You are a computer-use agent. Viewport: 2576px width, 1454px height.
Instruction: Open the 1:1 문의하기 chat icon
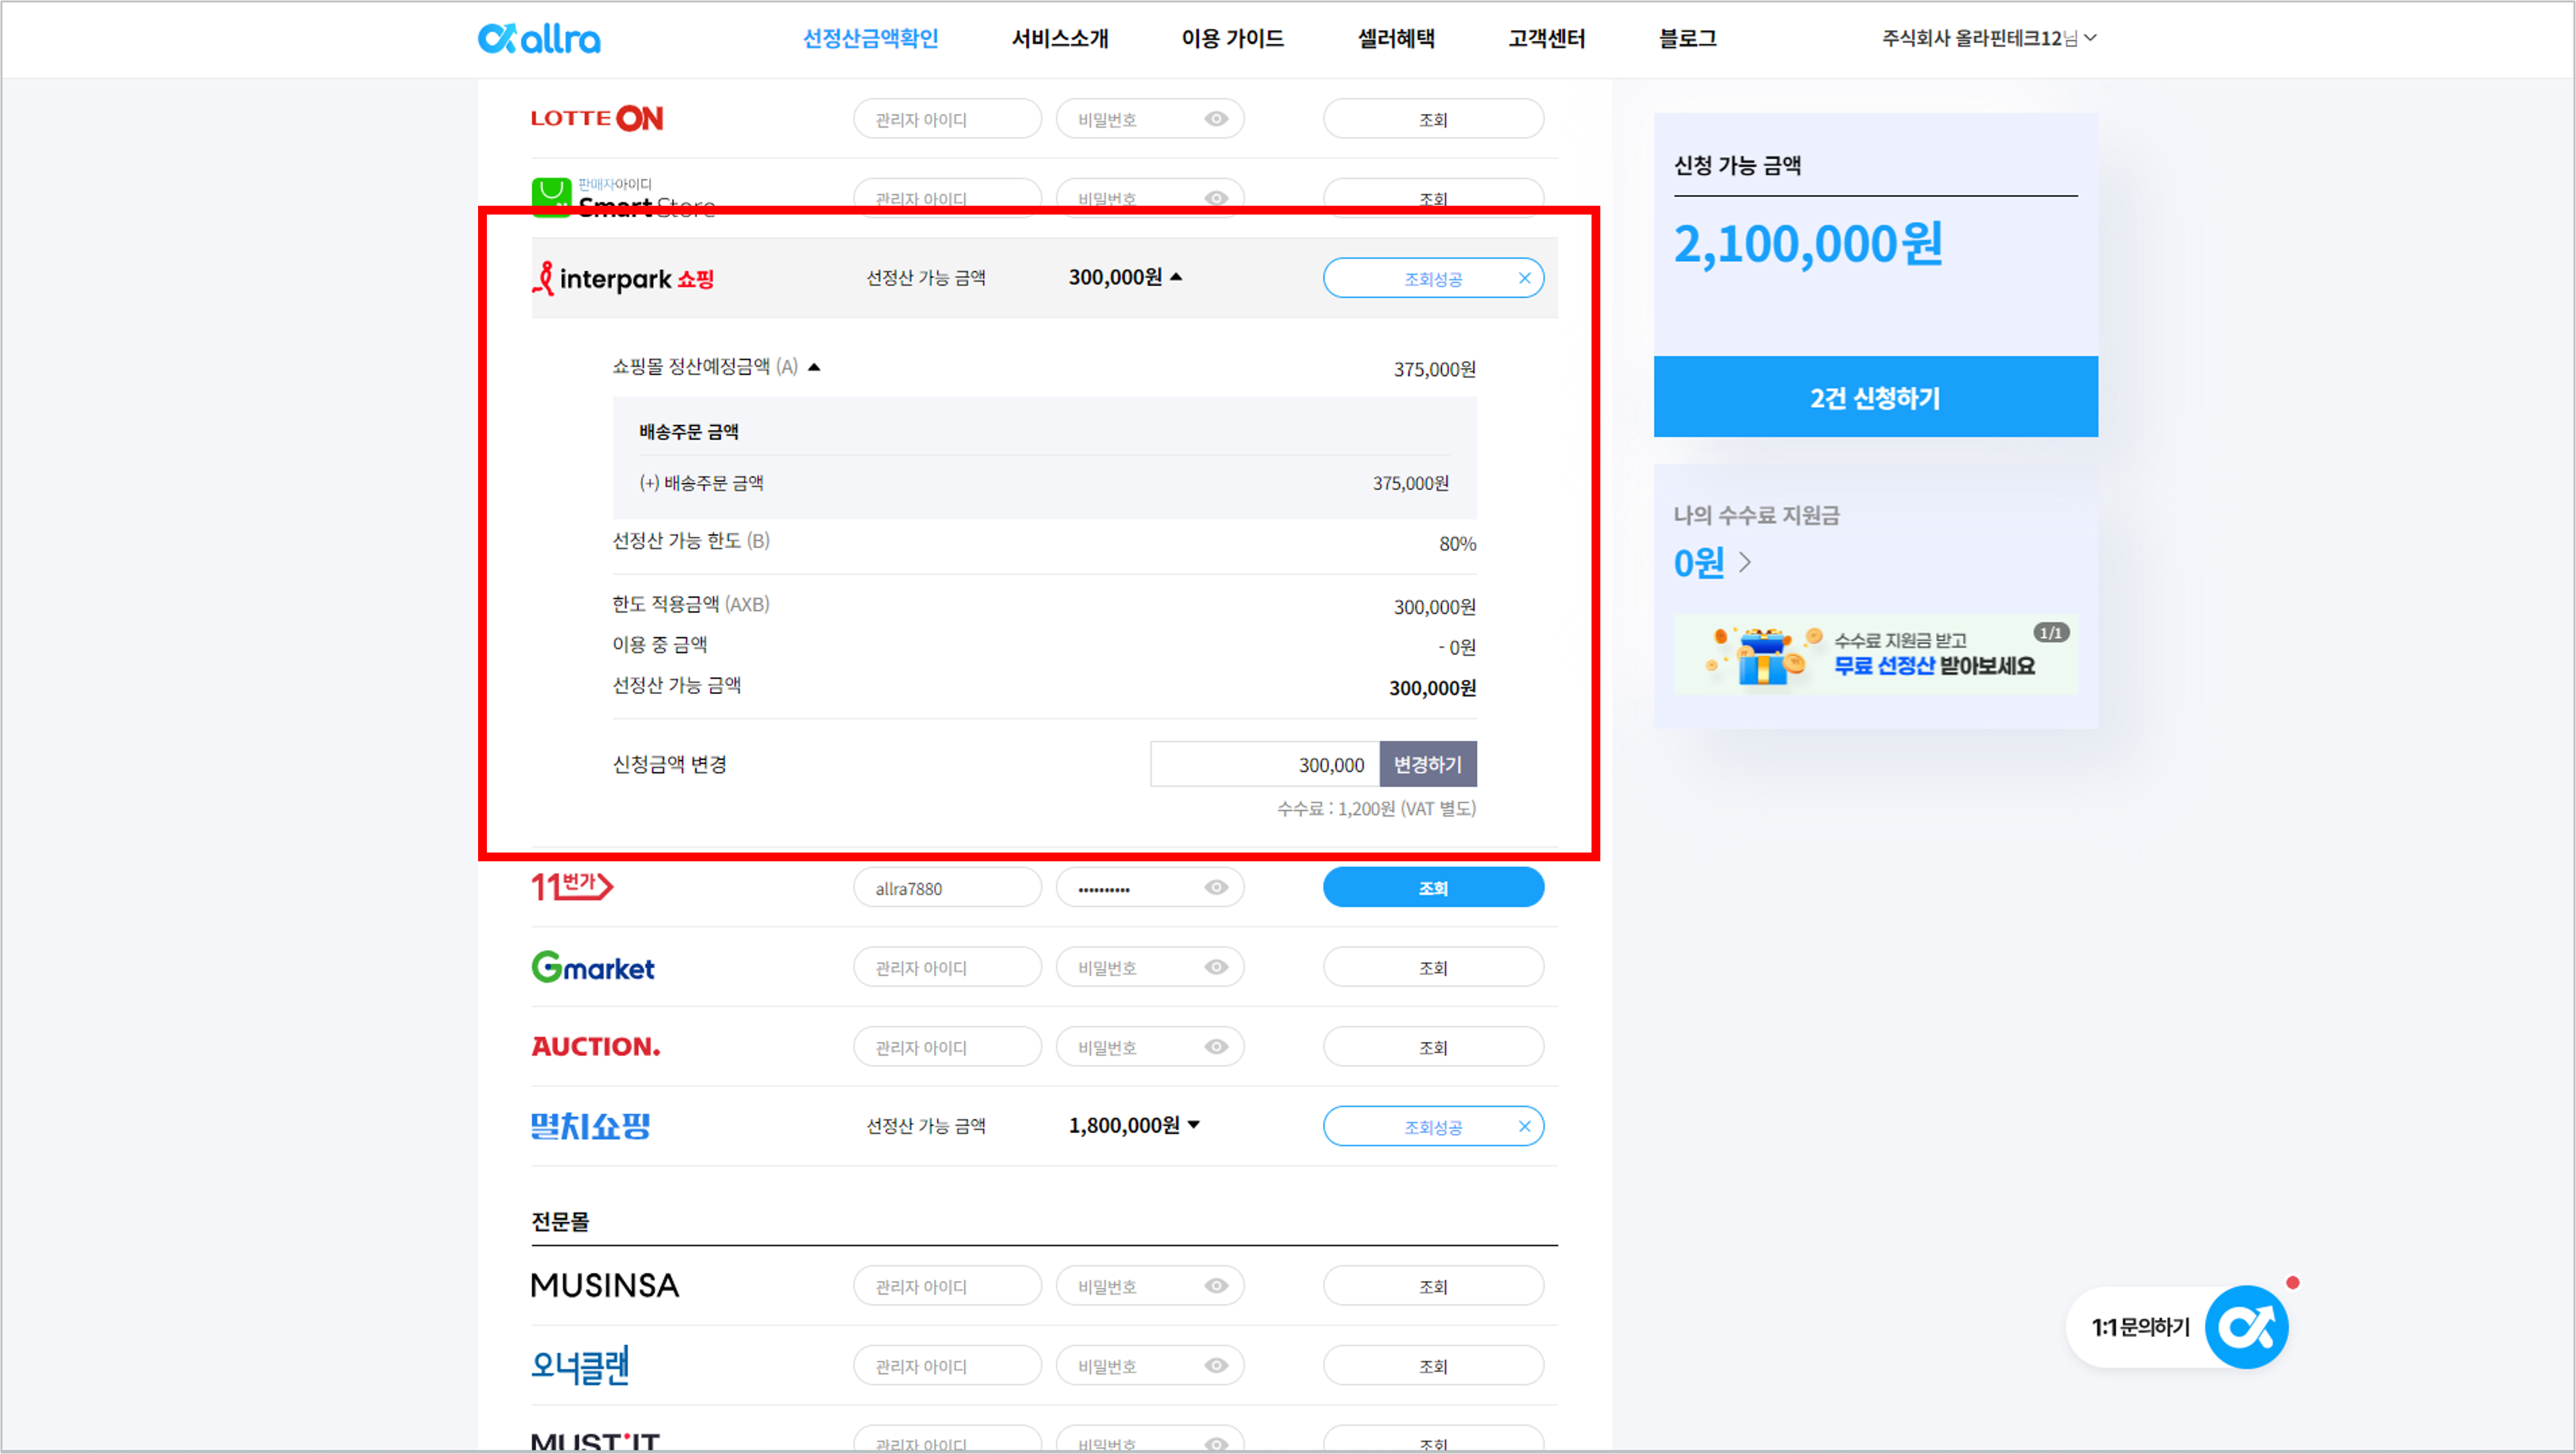click(2246, 1327)
